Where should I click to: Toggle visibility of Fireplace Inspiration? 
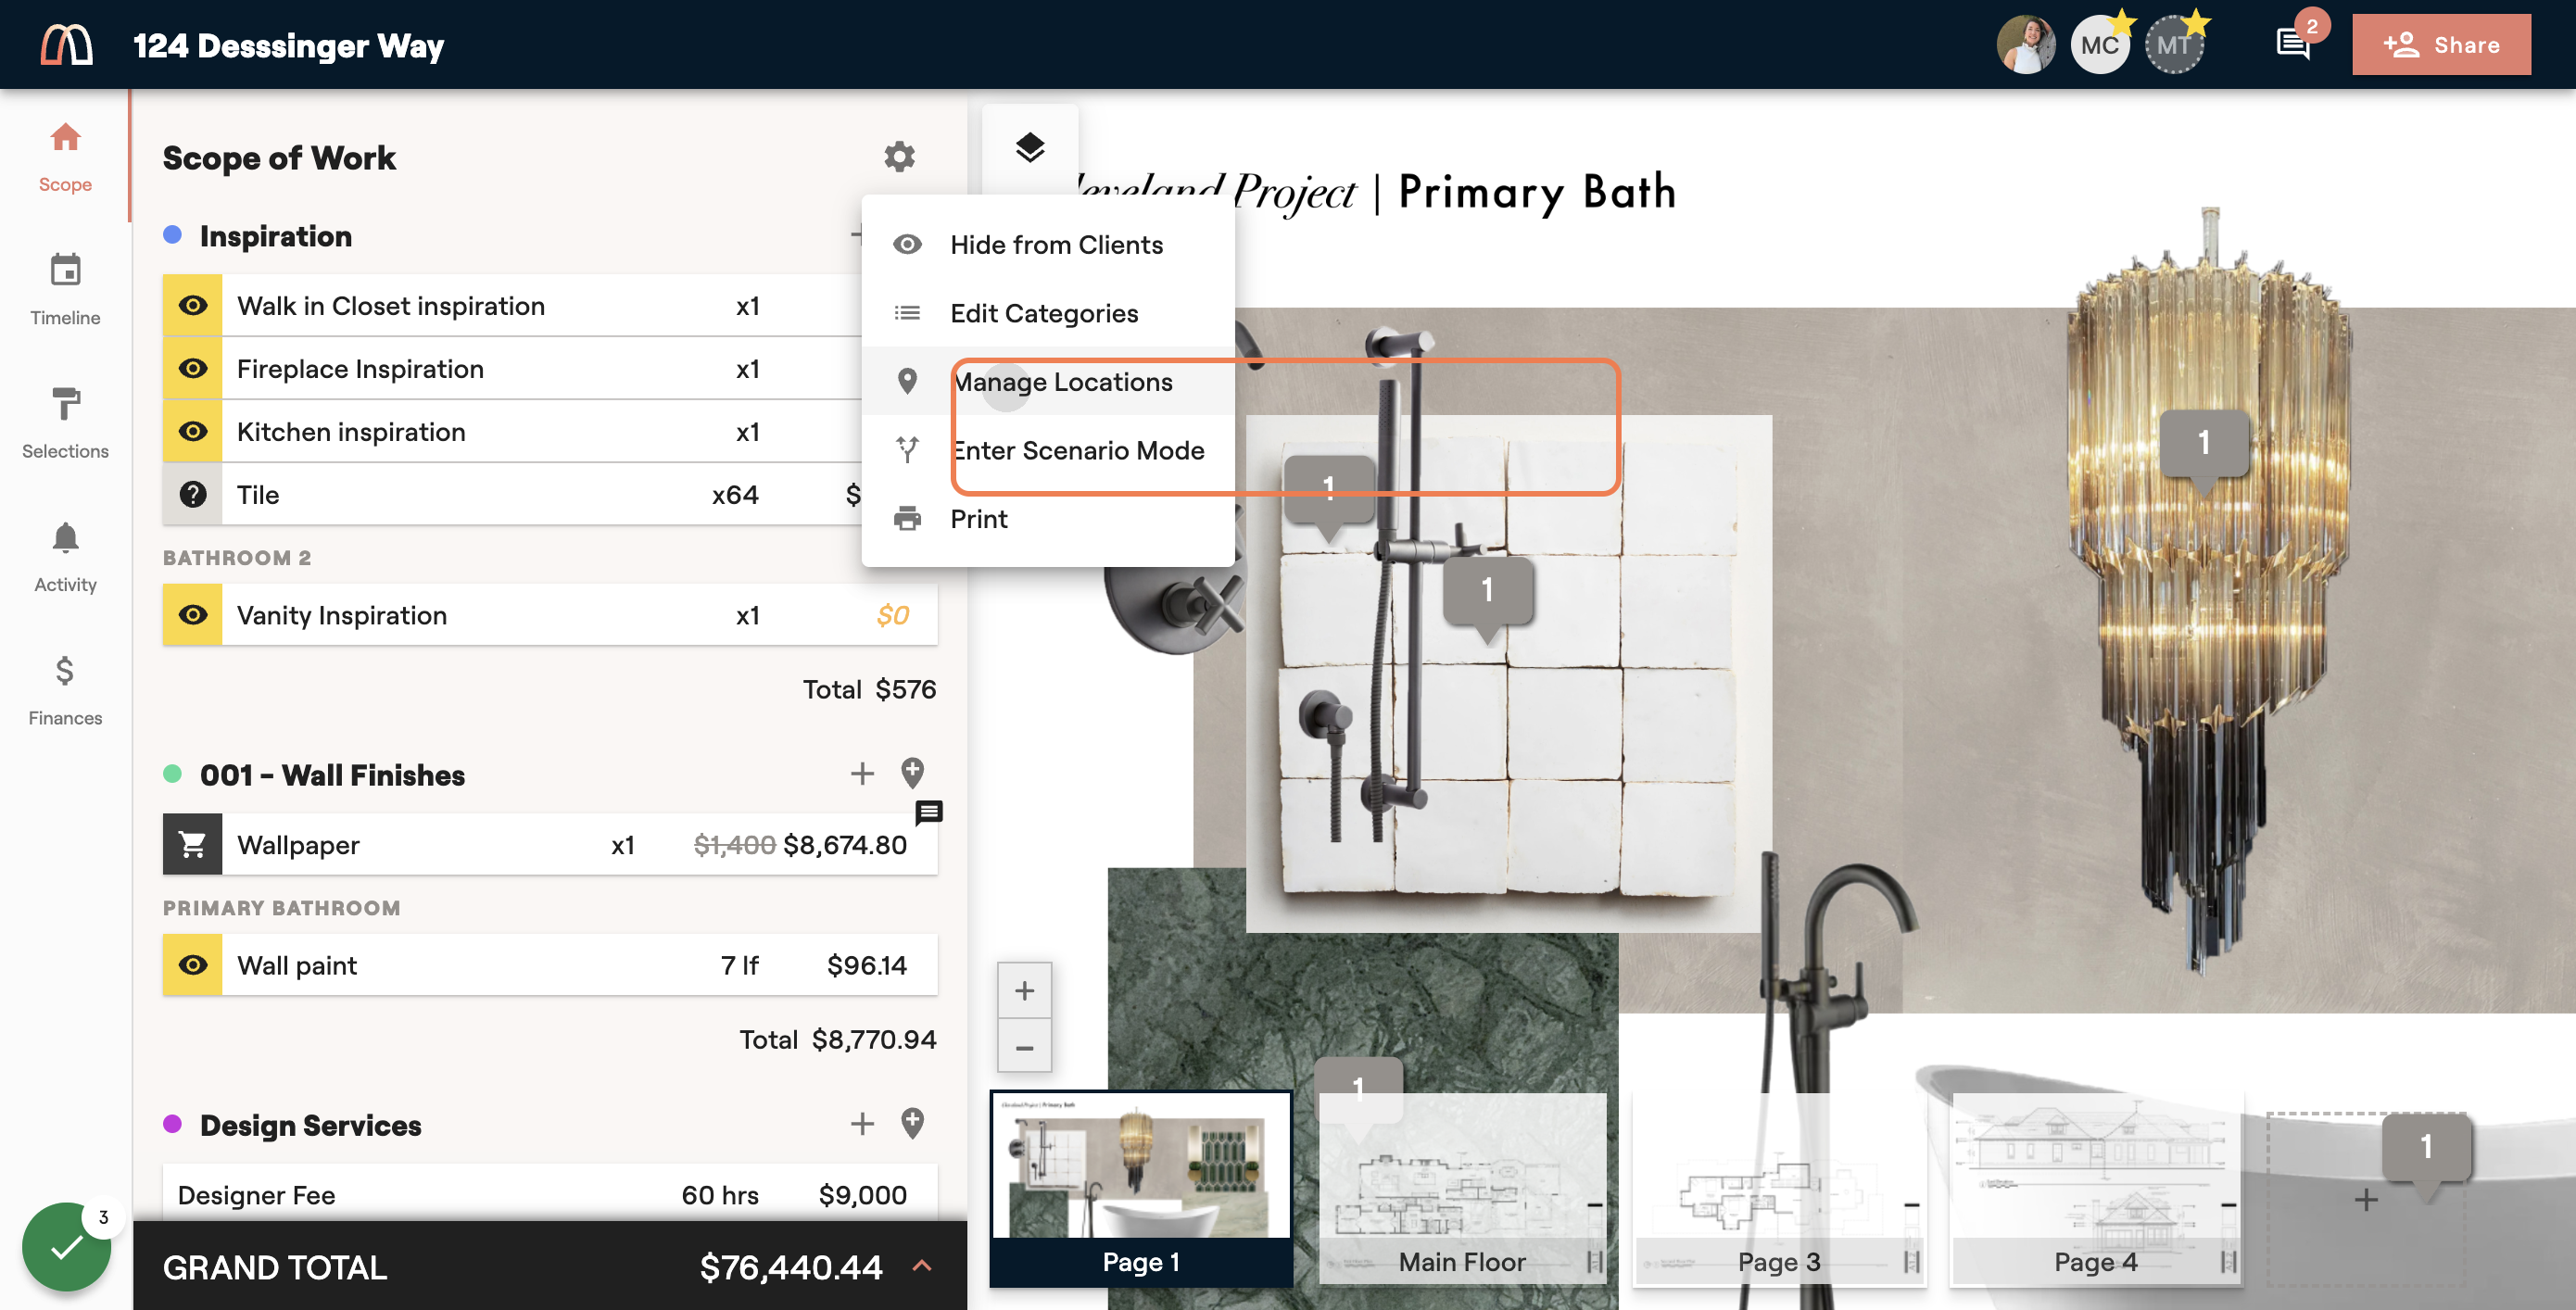(x=193, y=369)
